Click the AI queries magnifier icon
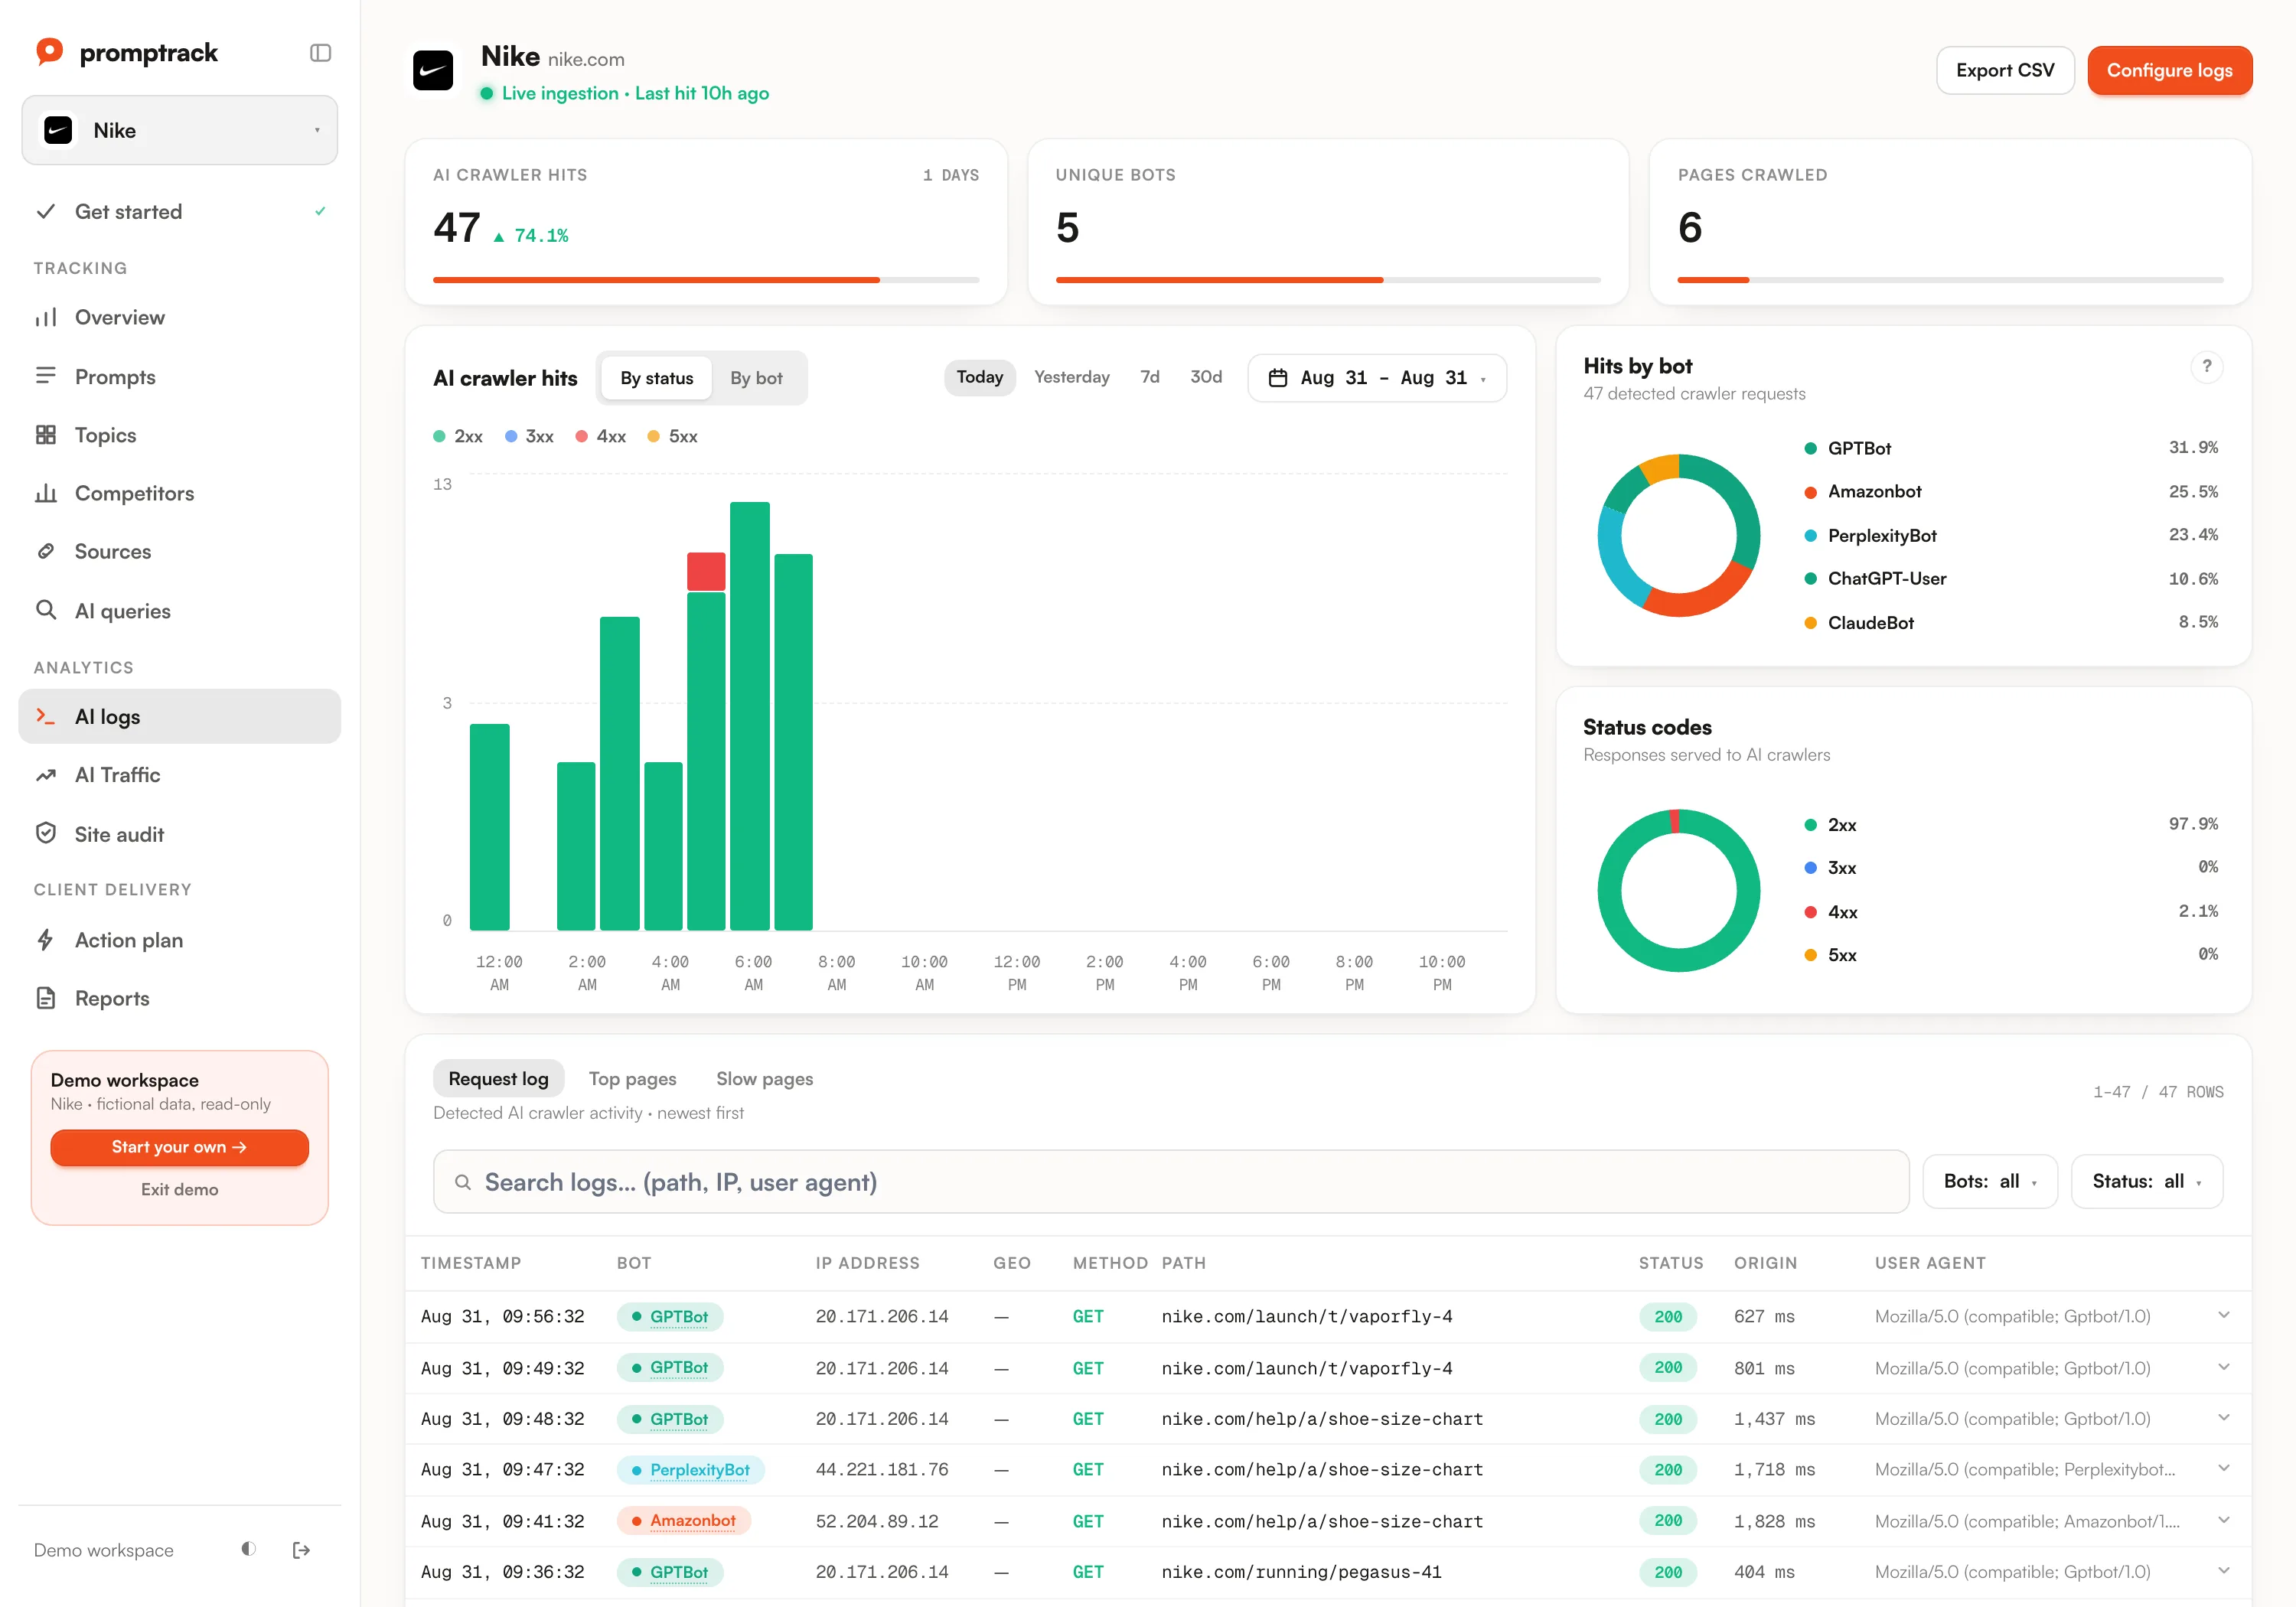This screenshot has width=2296, height=1607. click(x=46, y=610)
